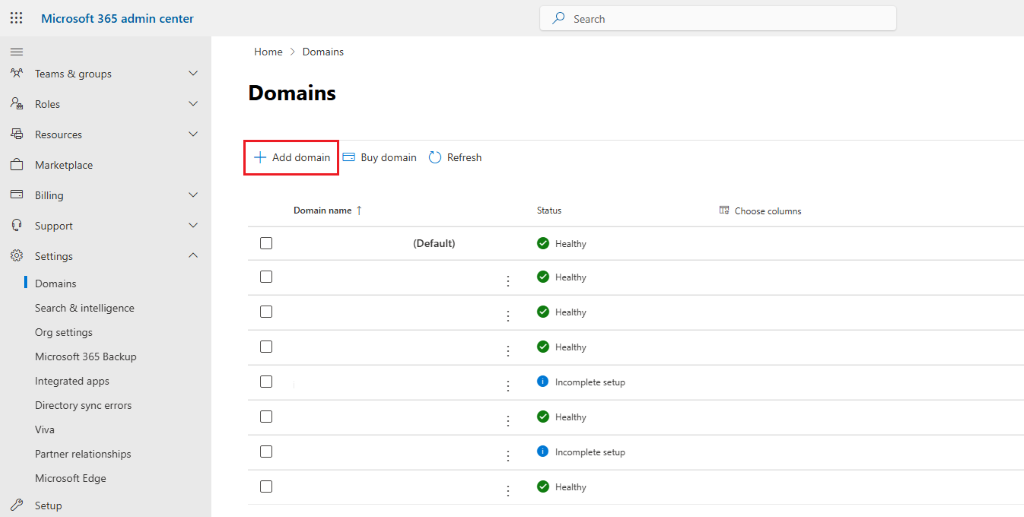Click blue info icon of first Incomplete setup
Viewport: 1024px width, 517px height.
click(x=543, y=381)
